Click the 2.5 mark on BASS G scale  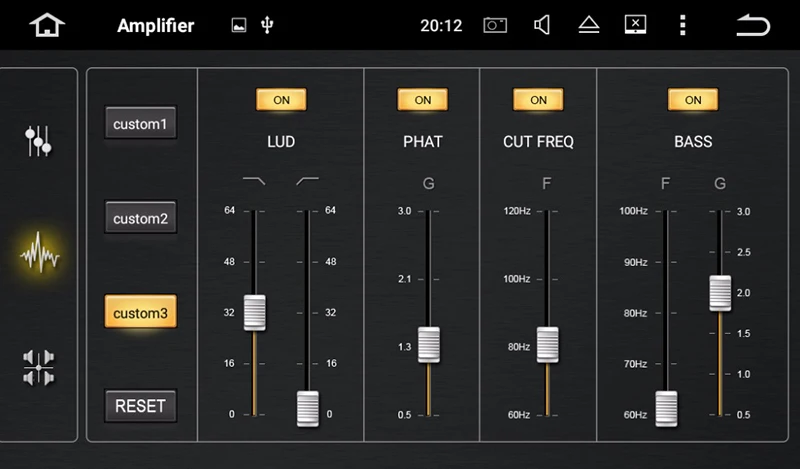(x=744, y=252)
